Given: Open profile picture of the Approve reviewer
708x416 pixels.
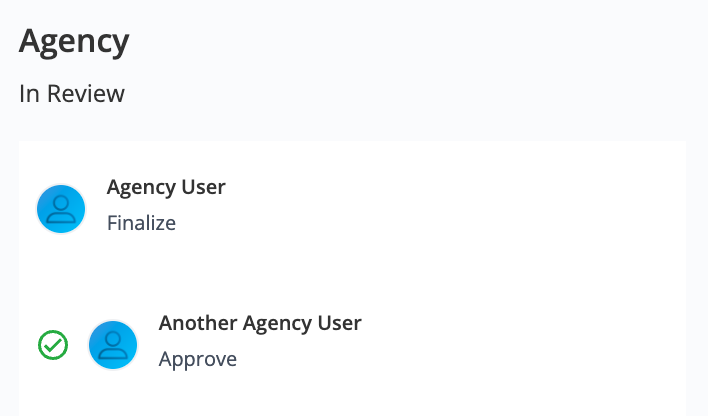Looking at the screenshot, I should point(113,345).
